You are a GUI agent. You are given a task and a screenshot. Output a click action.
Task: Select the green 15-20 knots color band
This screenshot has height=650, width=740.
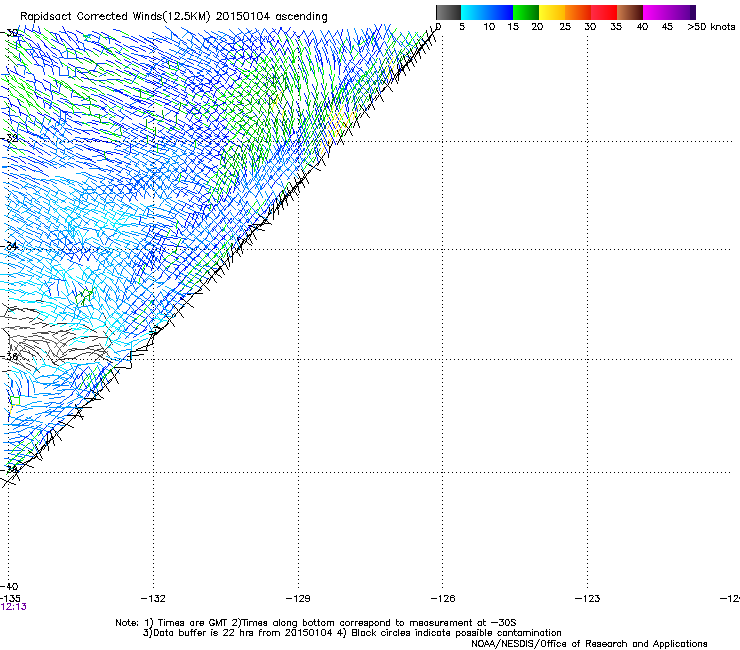point(526,12)
